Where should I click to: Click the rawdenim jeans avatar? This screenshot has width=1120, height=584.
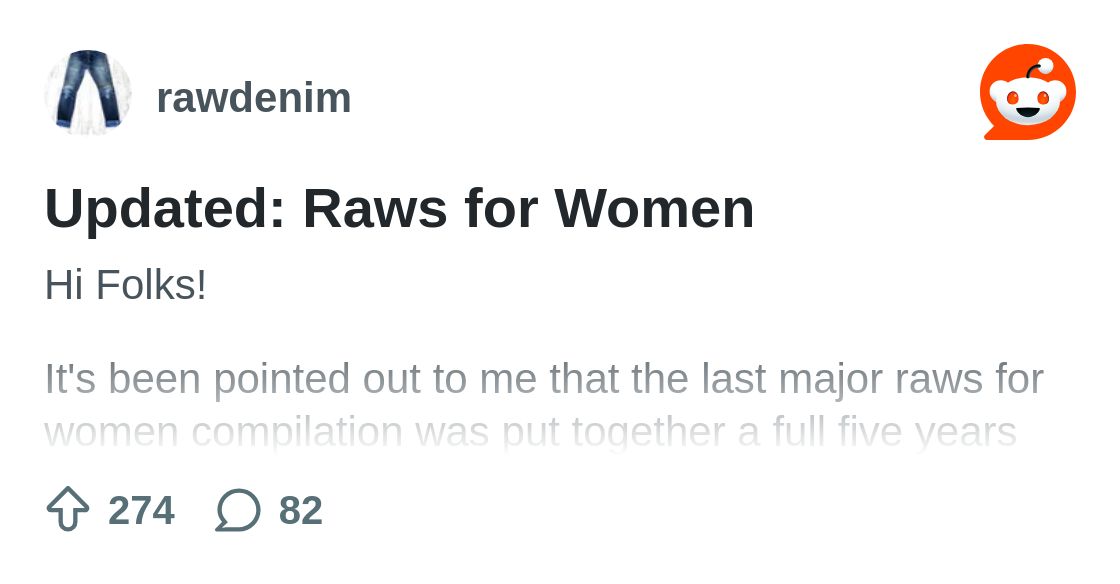(88, 92)
